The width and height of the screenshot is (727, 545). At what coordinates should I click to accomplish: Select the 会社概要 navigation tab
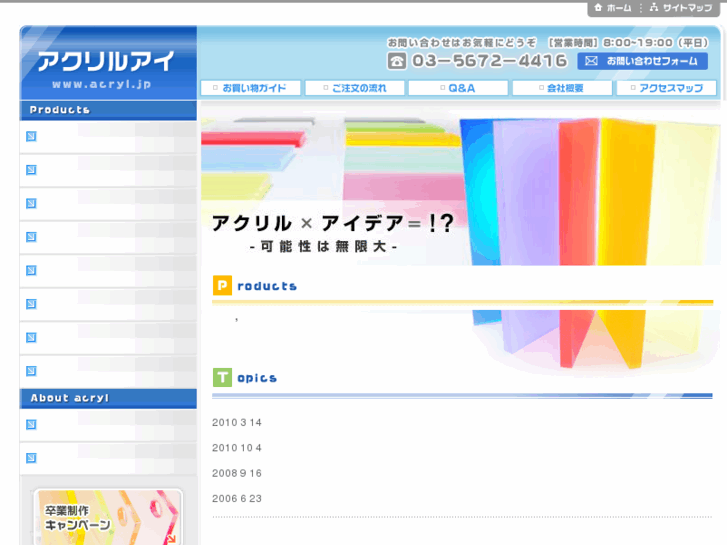[x=562, y=88]
